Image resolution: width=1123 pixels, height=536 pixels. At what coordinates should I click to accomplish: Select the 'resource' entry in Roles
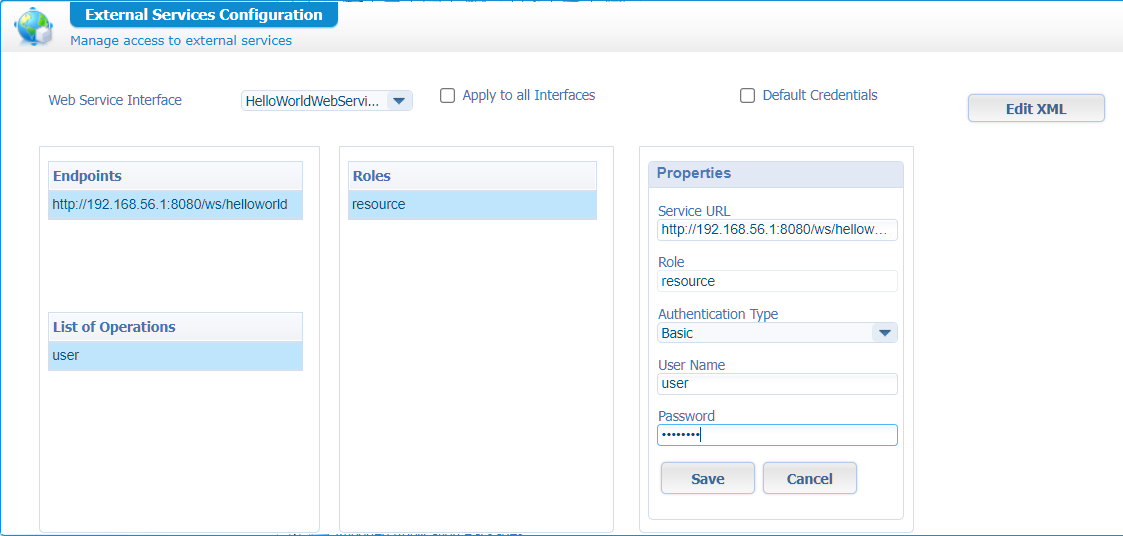(472, 205)
